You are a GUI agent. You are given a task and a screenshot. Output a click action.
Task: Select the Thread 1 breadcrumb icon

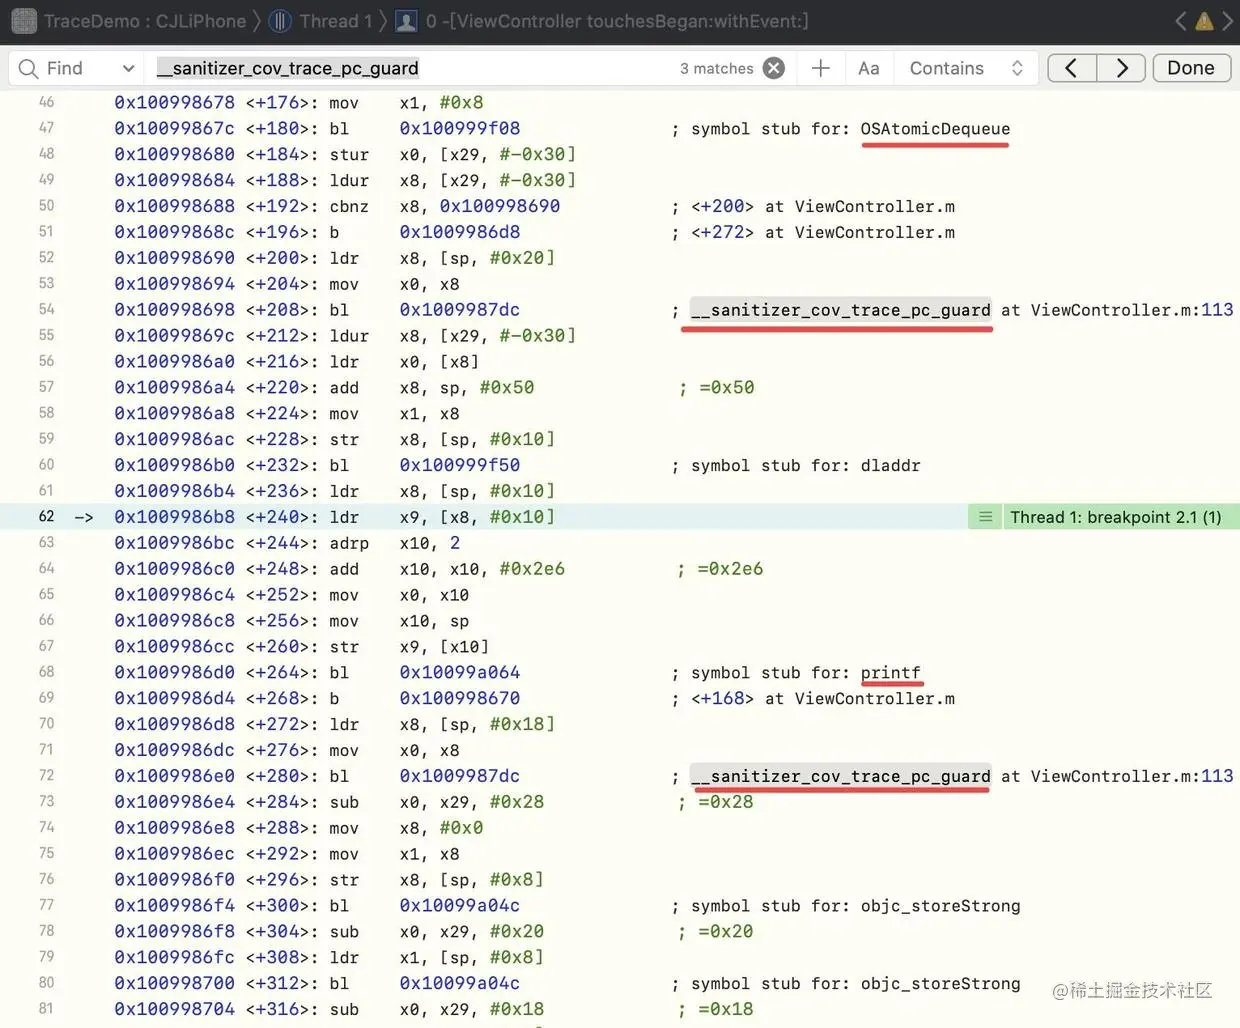pos(281,21)
